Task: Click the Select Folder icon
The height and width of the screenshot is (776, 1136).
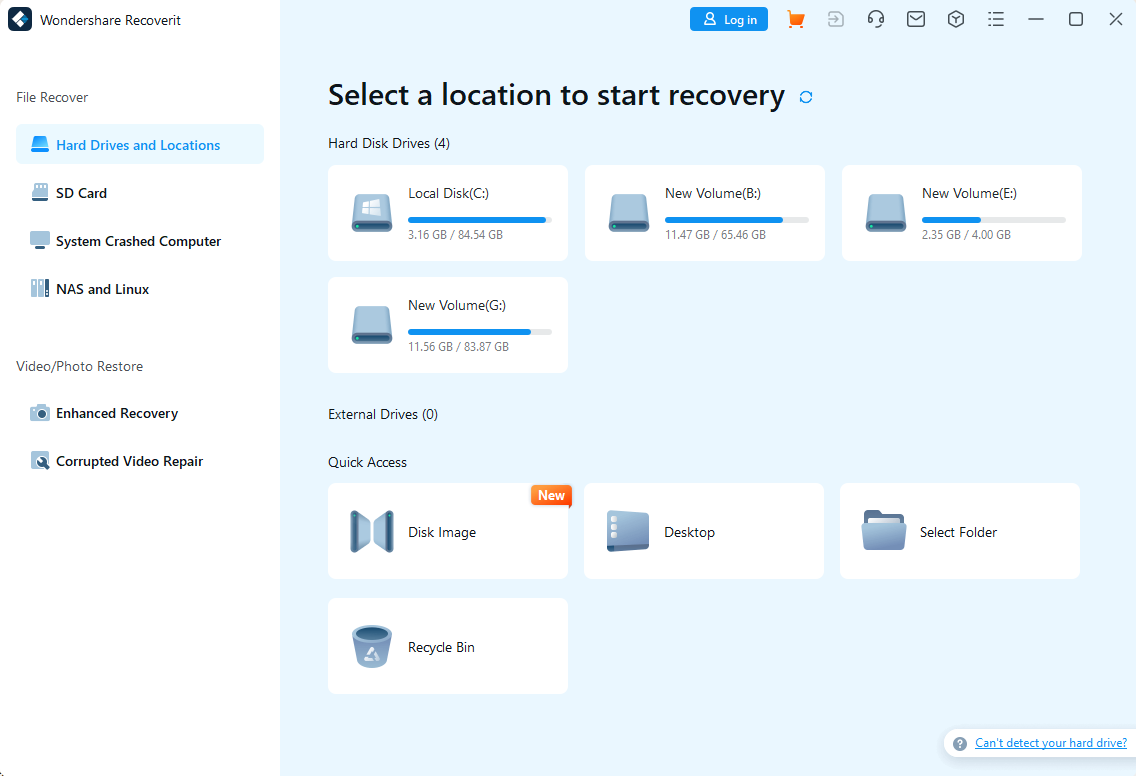Action: coord(884,530)
